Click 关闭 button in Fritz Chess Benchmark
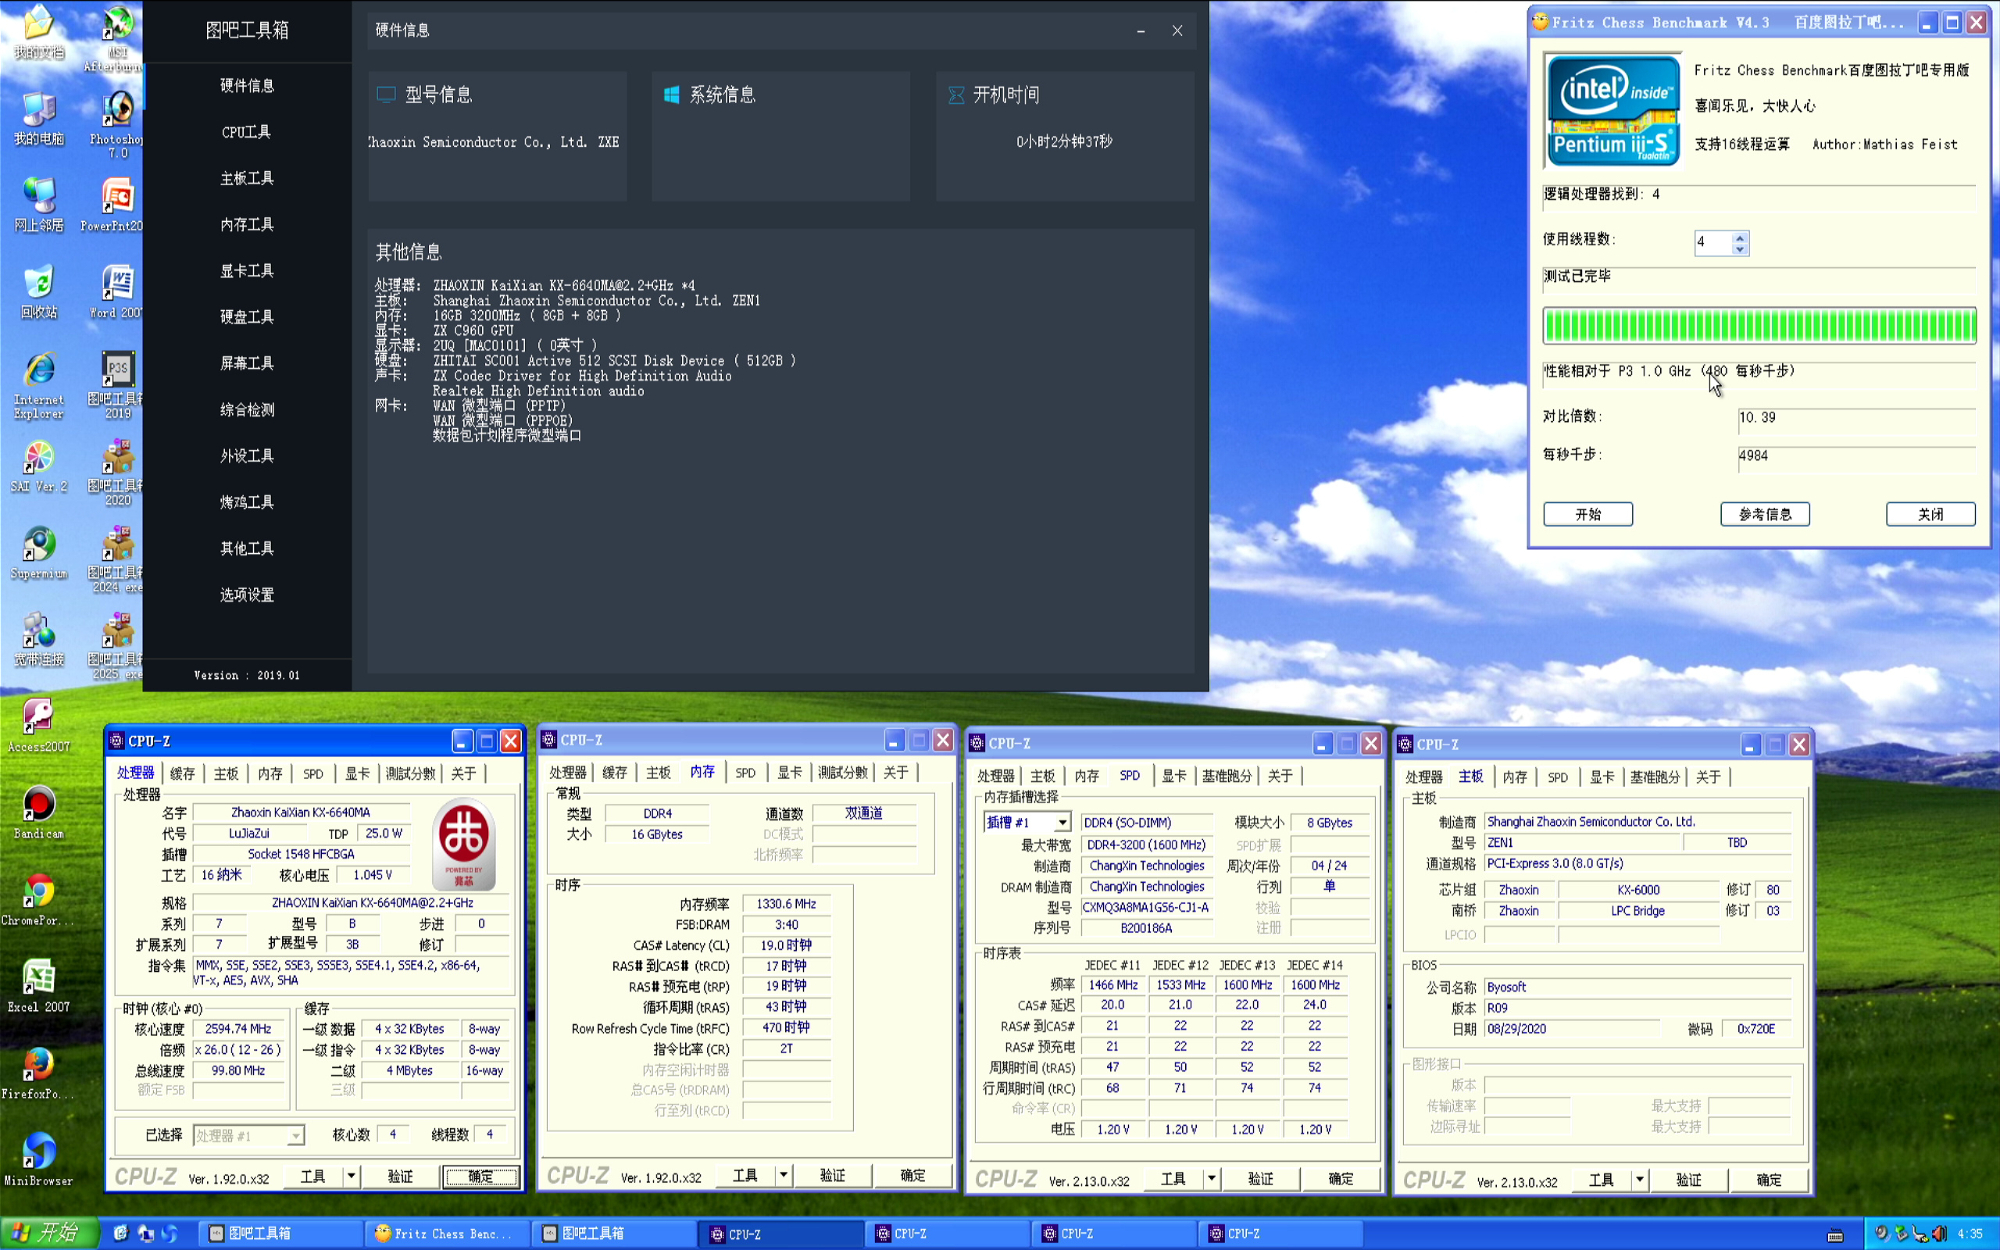The image size is (2000, 1250). [x=1931, y=514]
